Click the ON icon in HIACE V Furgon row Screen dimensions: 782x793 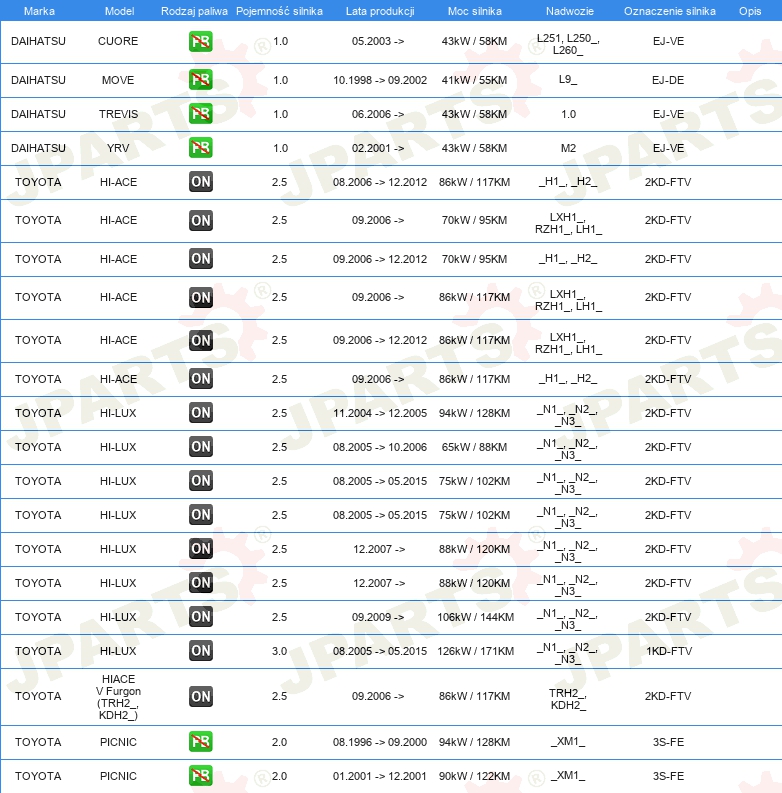click(x=201, y=696)
